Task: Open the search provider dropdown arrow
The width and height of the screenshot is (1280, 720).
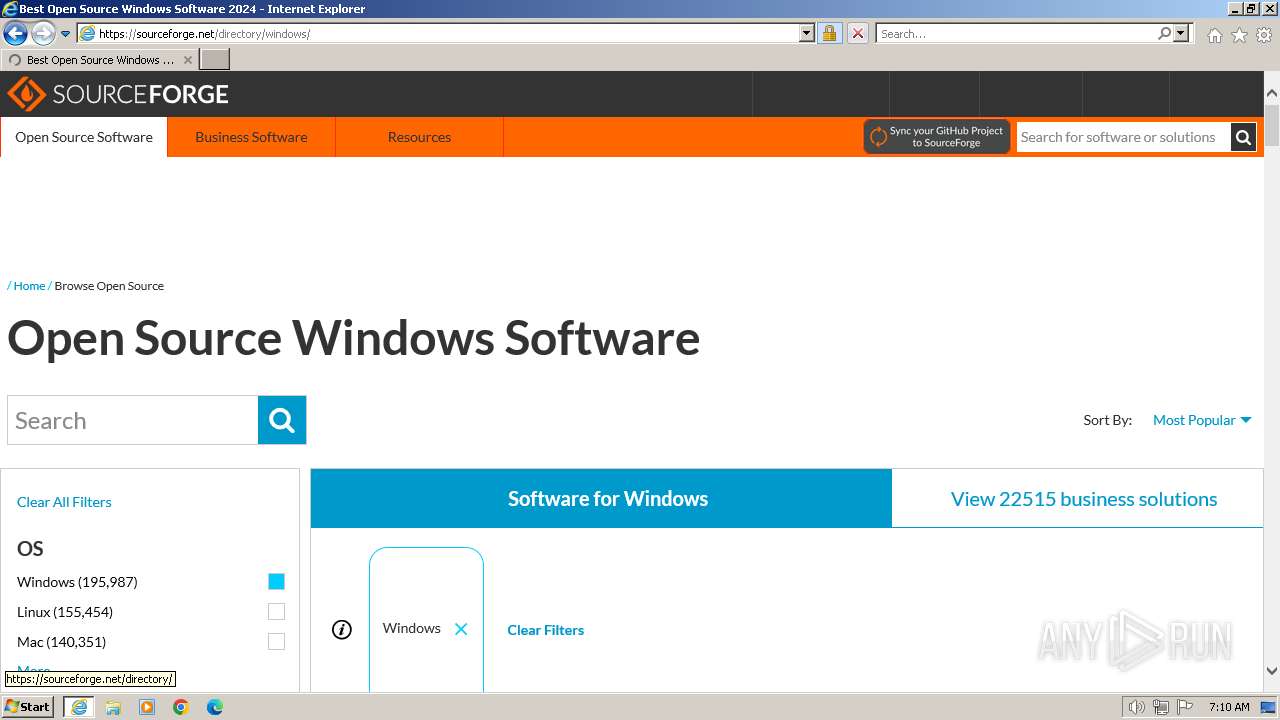Action: coord(1181,33)
